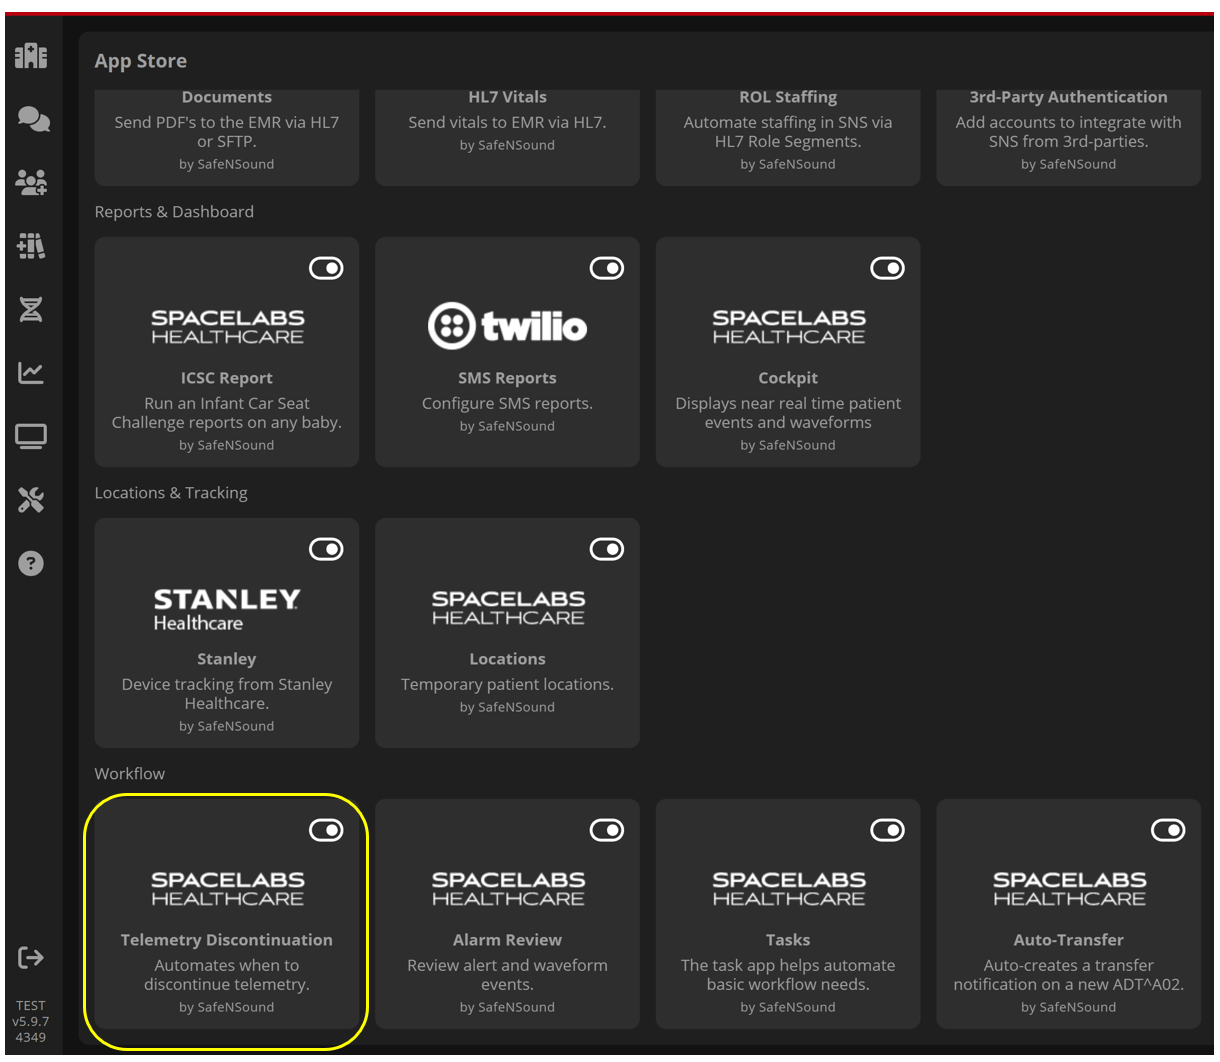Open the ROL Staffing app title
The height and width of the screenshot is (1062, 1220).
pos(788,97)
